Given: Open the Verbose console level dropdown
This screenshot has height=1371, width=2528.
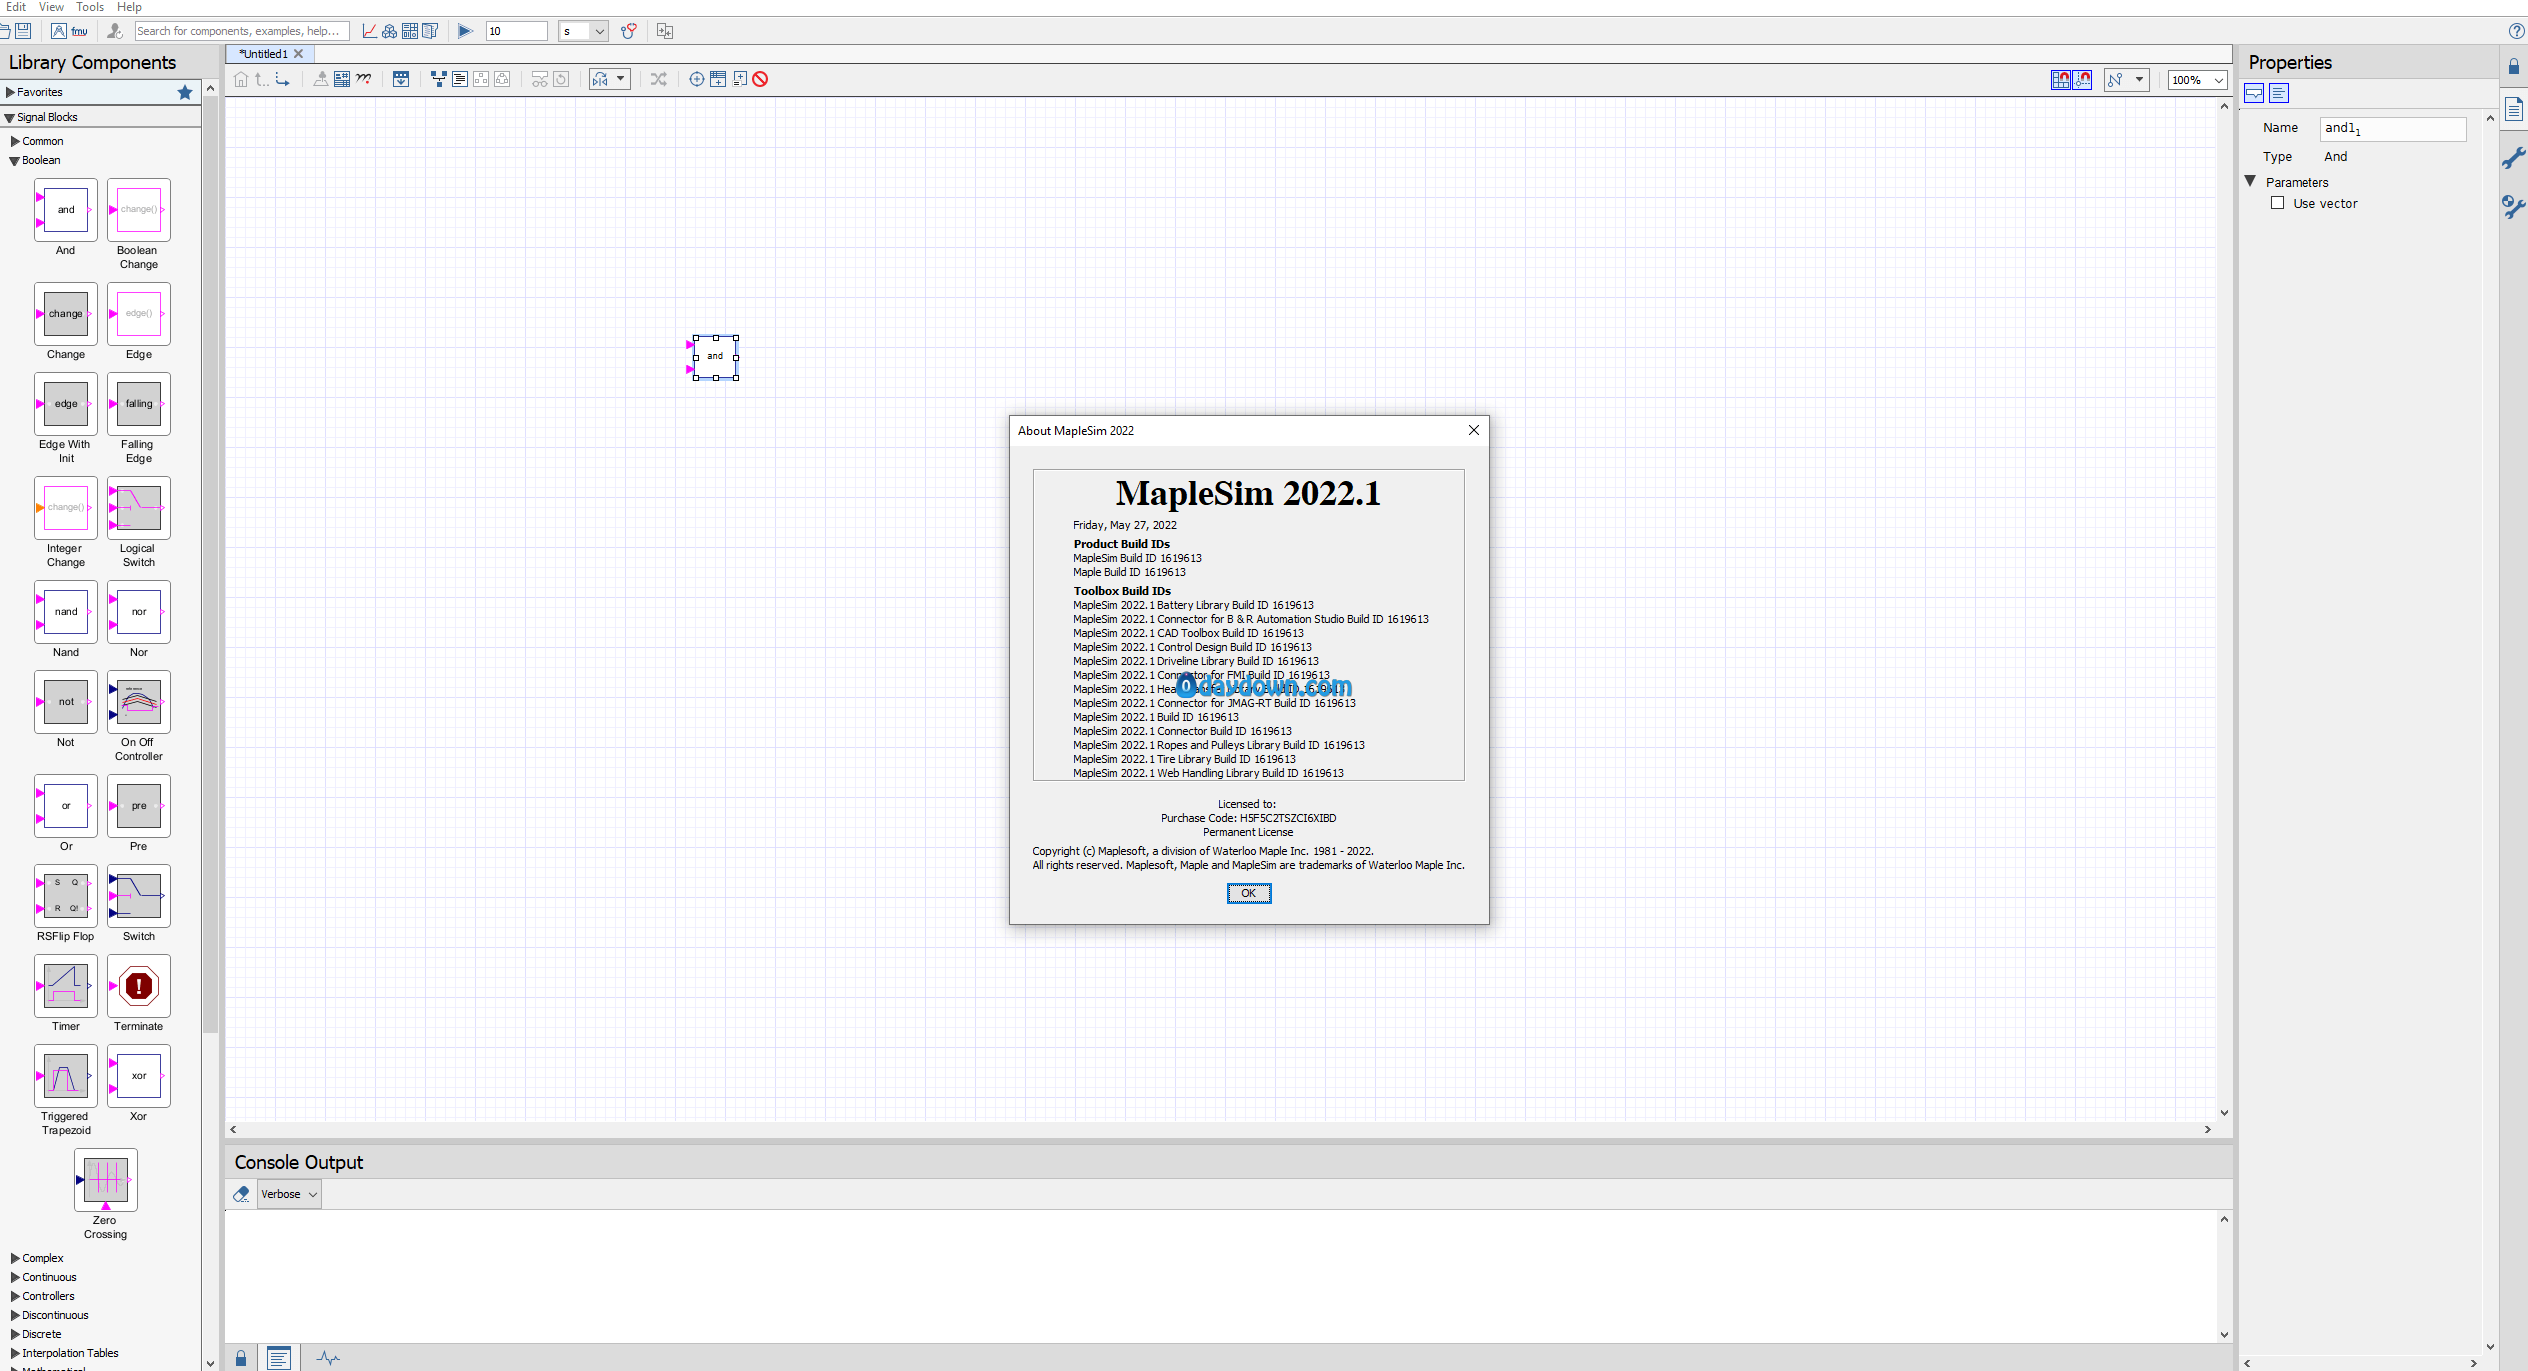Looking at the screenshot, I should point(289,1194).
